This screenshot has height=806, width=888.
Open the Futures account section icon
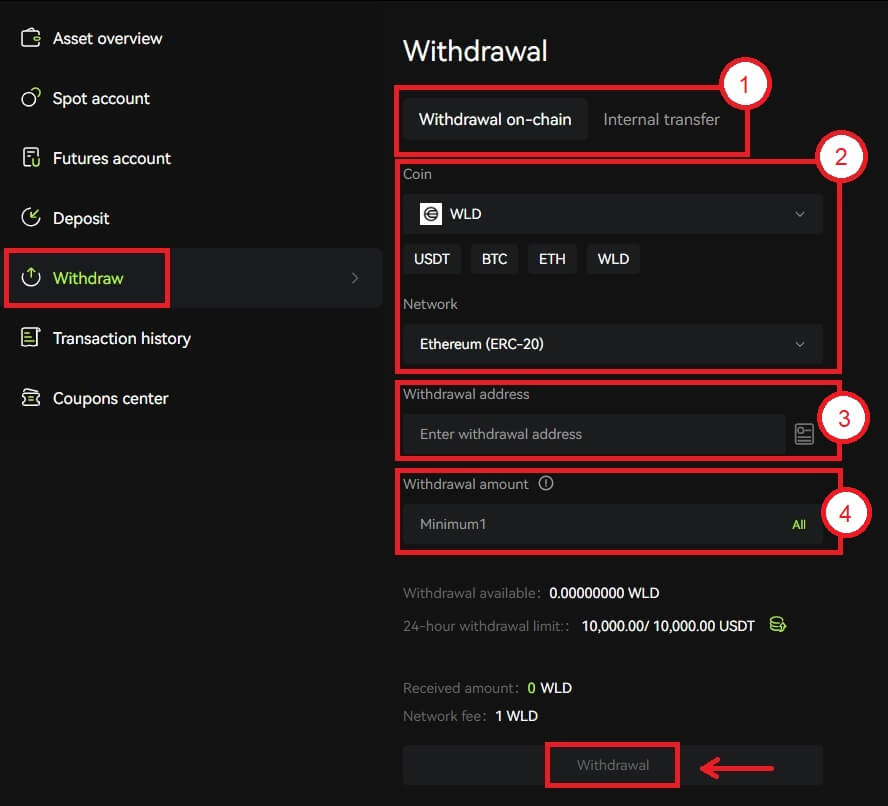coord(30,158)
